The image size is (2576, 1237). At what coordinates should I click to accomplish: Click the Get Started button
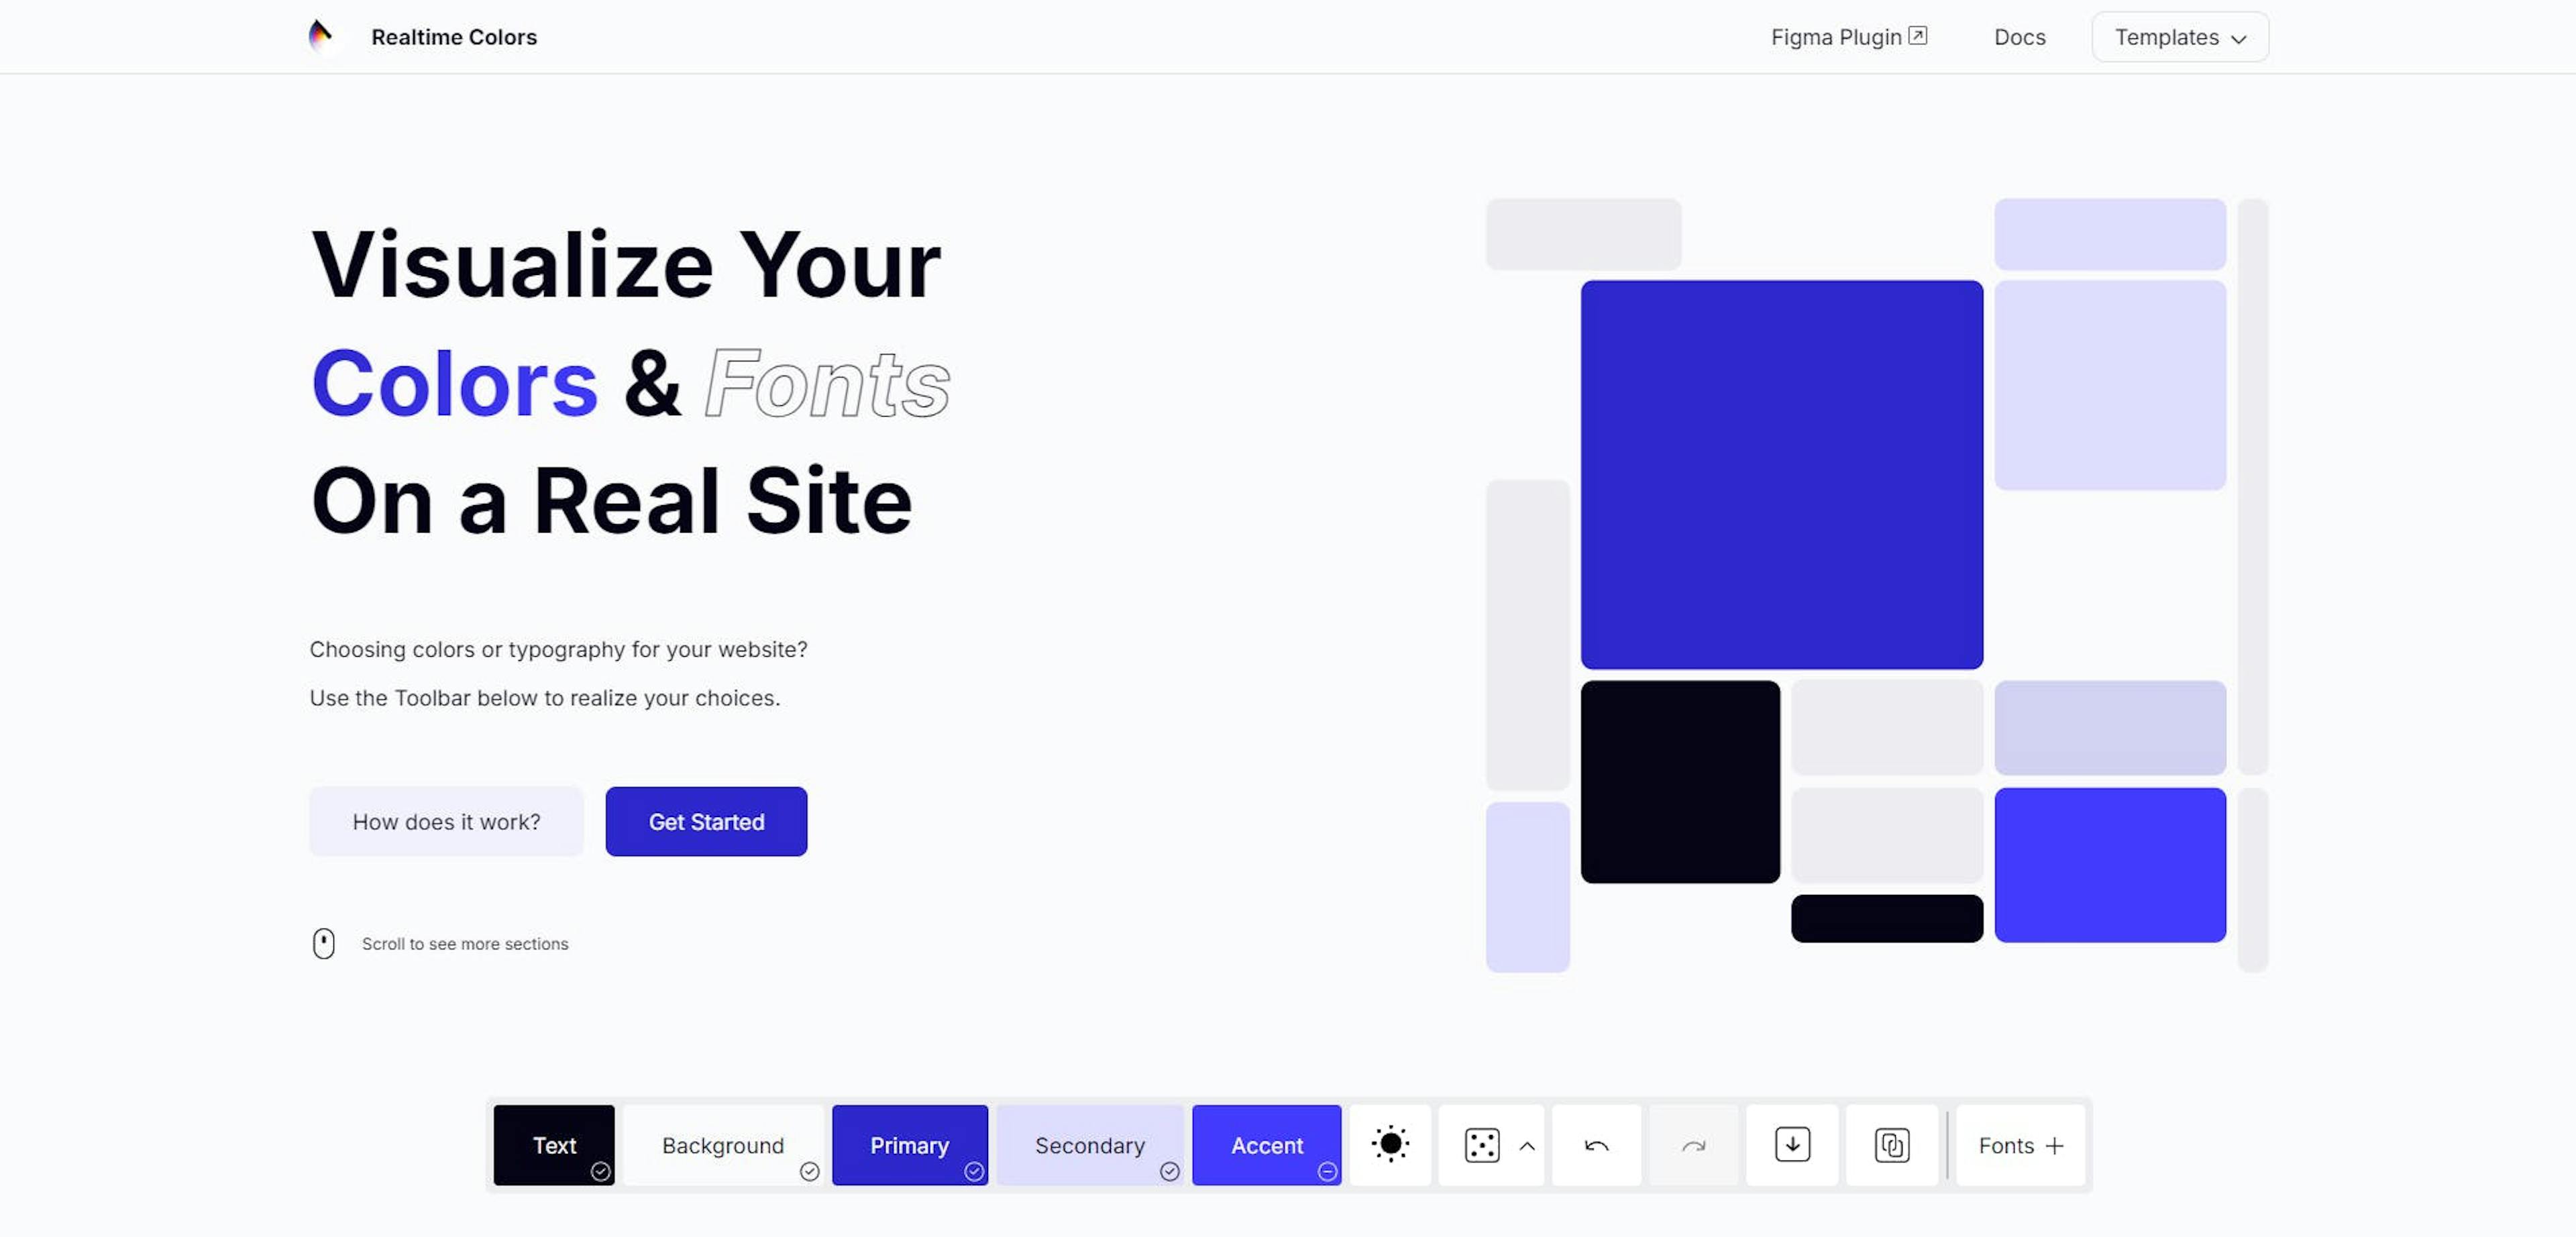[x=706, y=821]
